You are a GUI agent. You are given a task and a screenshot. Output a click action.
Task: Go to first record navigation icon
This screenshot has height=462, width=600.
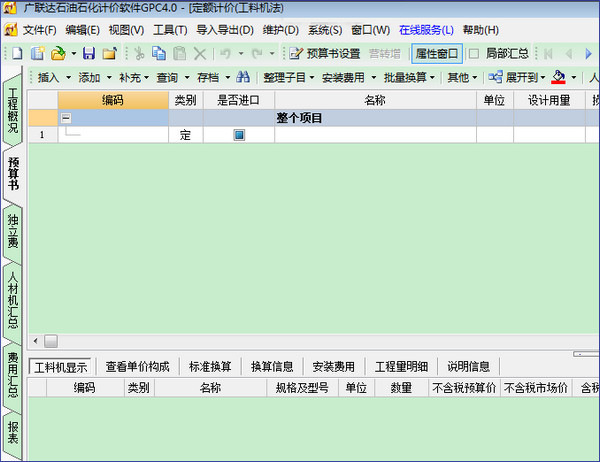(548, 54)
